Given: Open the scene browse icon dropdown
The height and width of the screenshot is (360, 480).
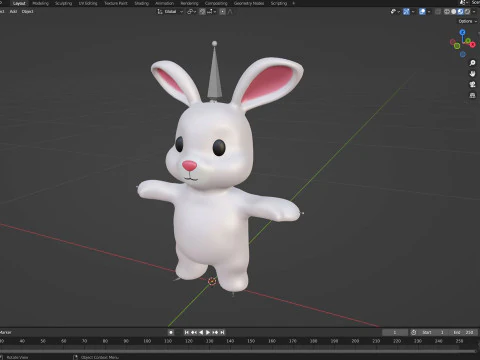Looking at the screenshot, I should point(463,3).
